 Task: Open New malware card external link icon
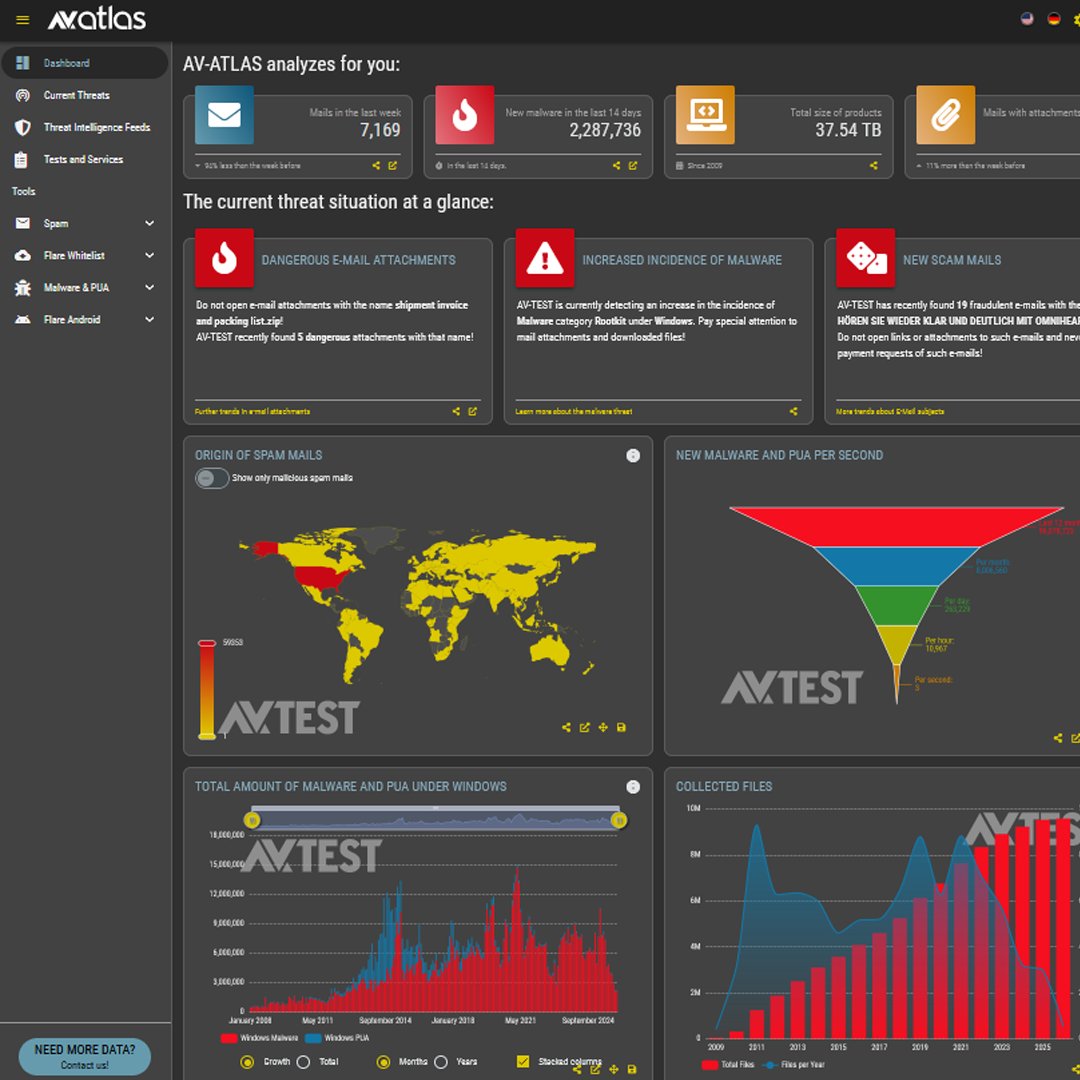tap(633, 165)
